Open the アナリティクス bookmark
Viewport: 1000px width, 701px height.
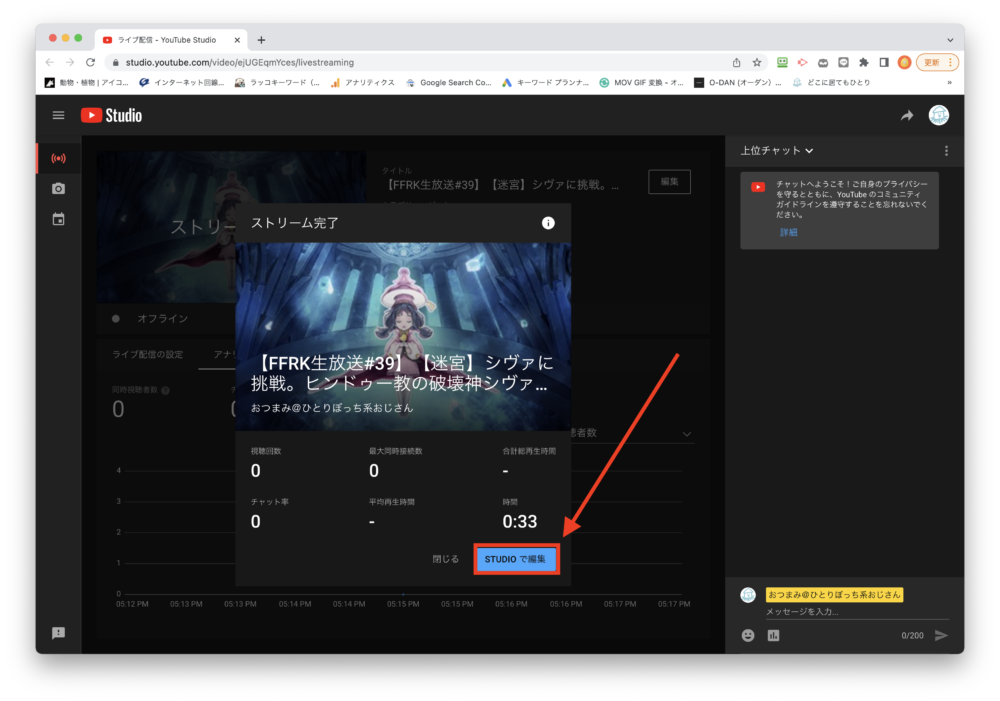click(362, 82)
